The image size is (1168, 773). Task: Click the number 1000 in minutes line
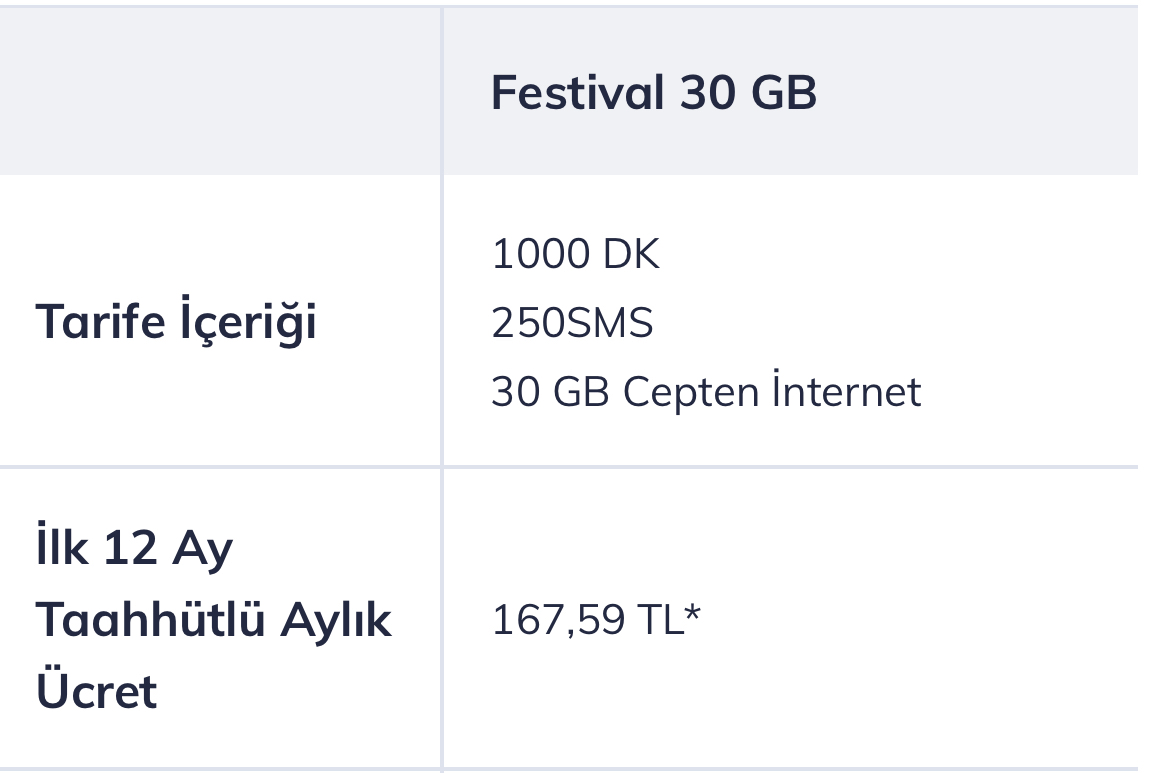[541, 254]
